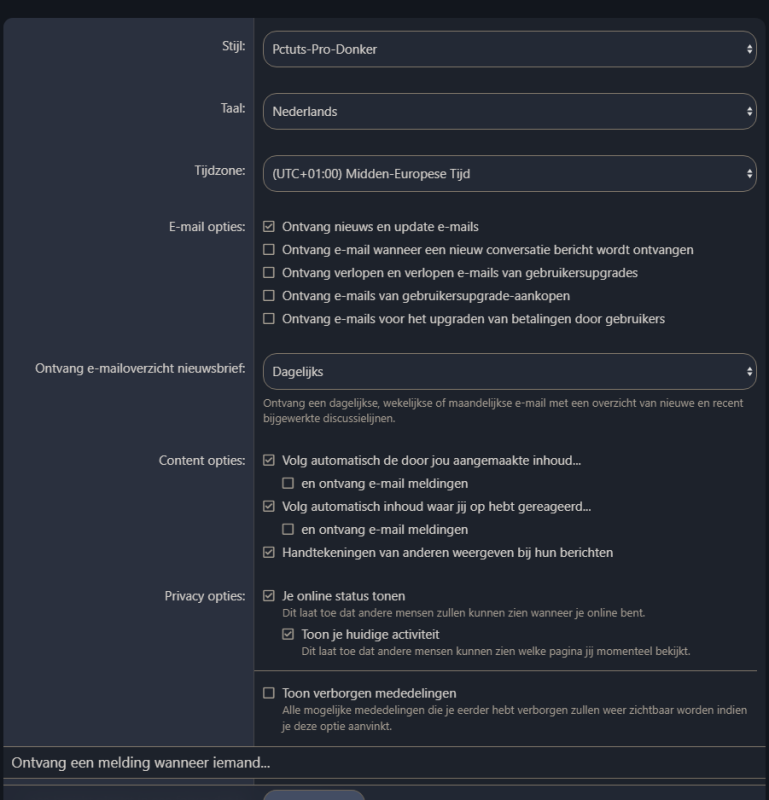Check 'Toon verborgen mededelingen'
769x800 pixels.
[x=269, y=693]
